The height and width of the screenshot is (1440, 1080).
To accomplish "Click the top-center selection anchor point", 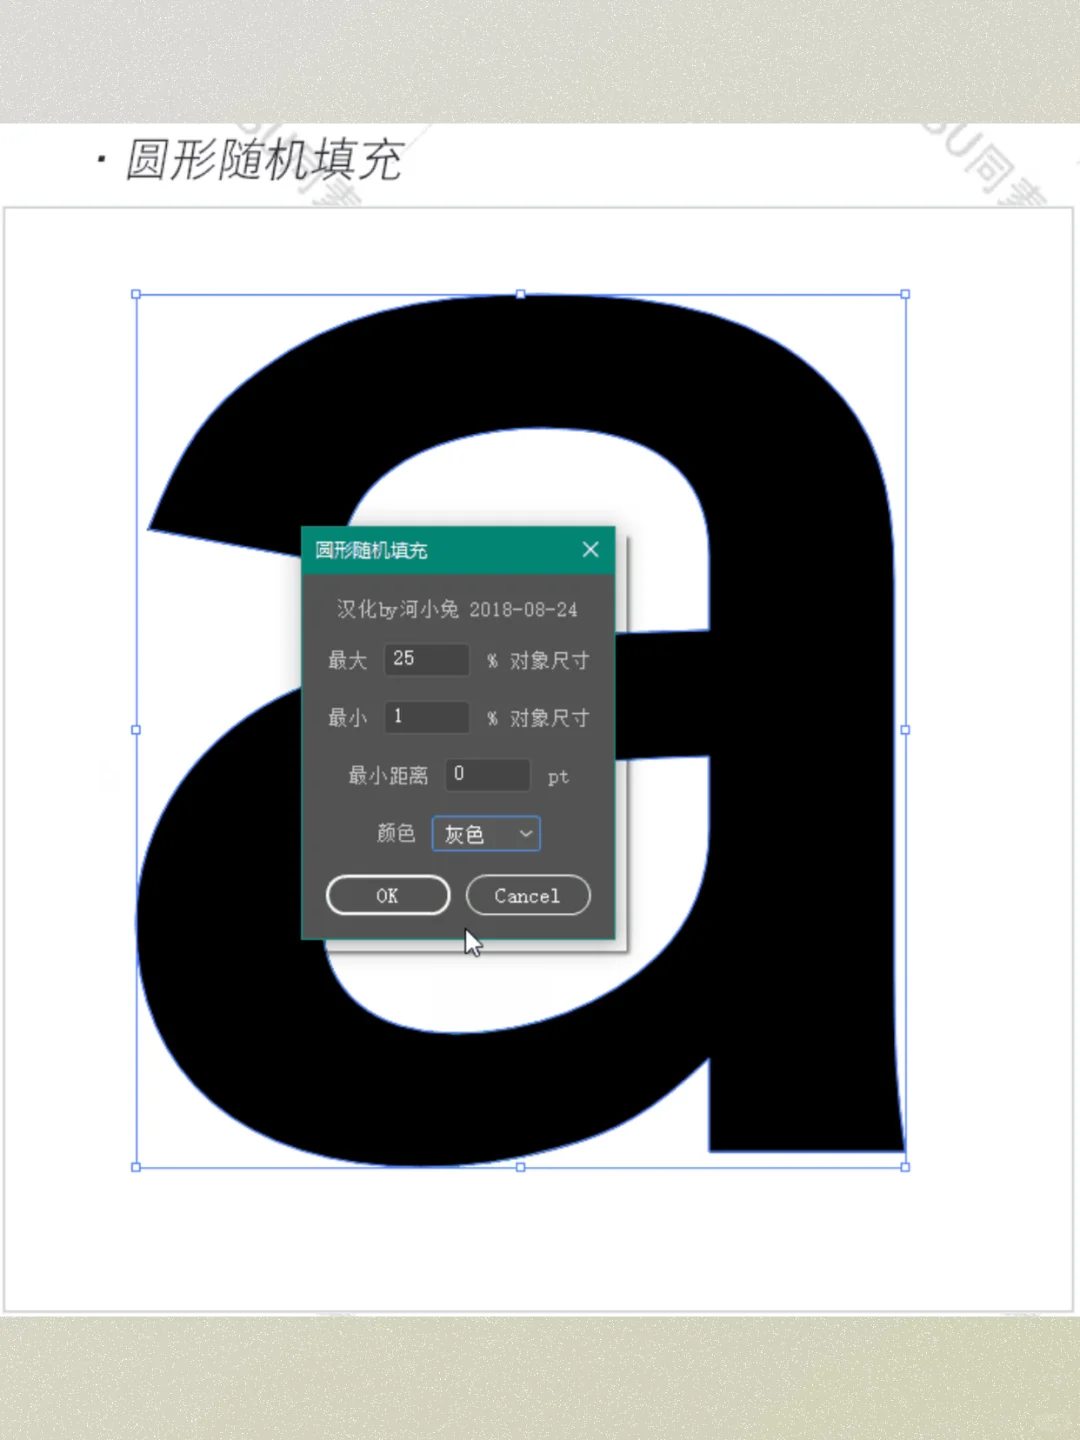I will coord(520,294).
